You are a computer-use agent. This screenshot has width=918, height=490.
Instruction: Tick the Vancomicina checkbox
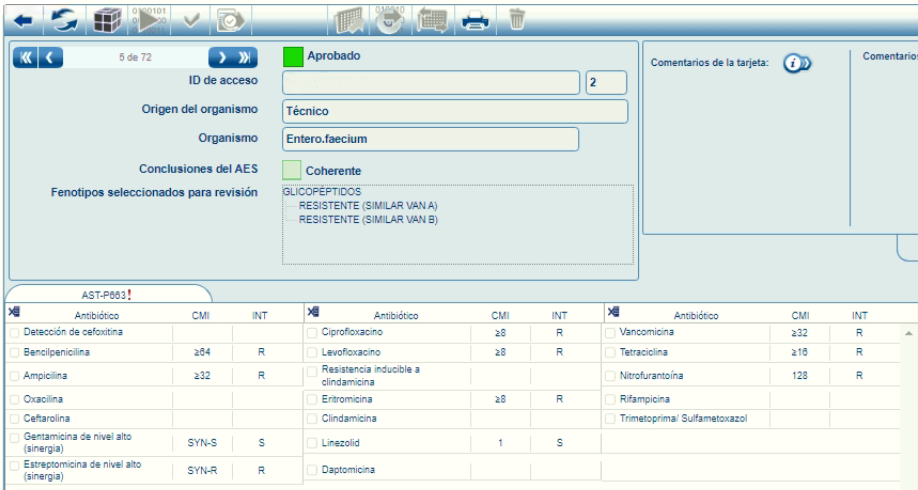(612, 332)
